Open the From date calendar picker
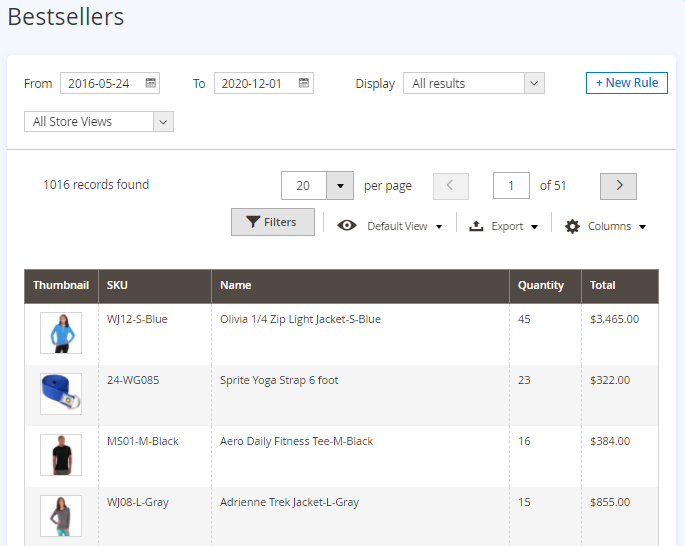Image resolution: width=685 pixels, height=546 pixels. pyautogui.click(x=151, y=83)
